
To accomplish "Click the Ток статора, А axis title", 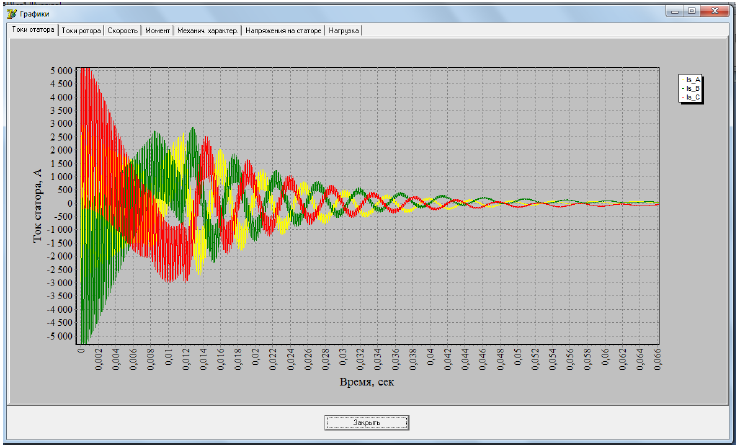I will pyautogui.click(x=39, y=205).
